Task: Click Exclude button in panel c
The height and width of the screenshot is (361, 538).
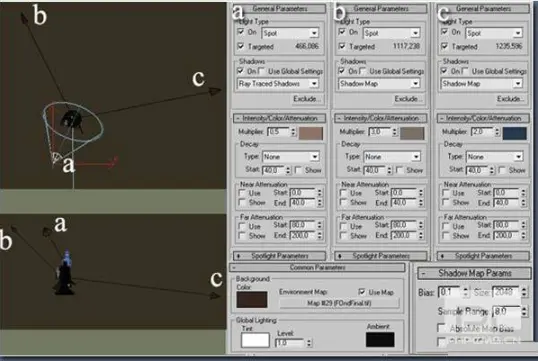Action: (511, 99)
